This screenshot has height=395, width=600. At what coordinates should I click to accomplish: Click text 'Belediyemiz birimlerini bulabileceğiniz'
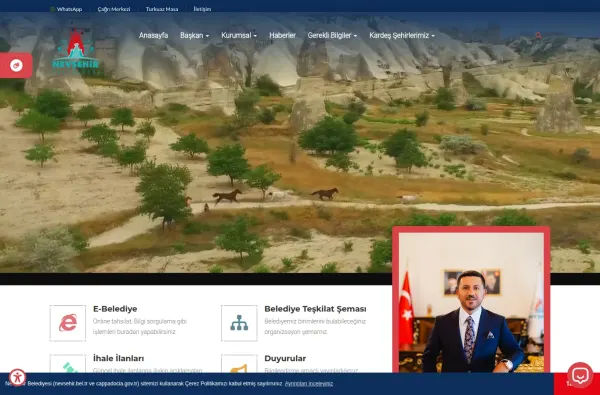(315, 322)
